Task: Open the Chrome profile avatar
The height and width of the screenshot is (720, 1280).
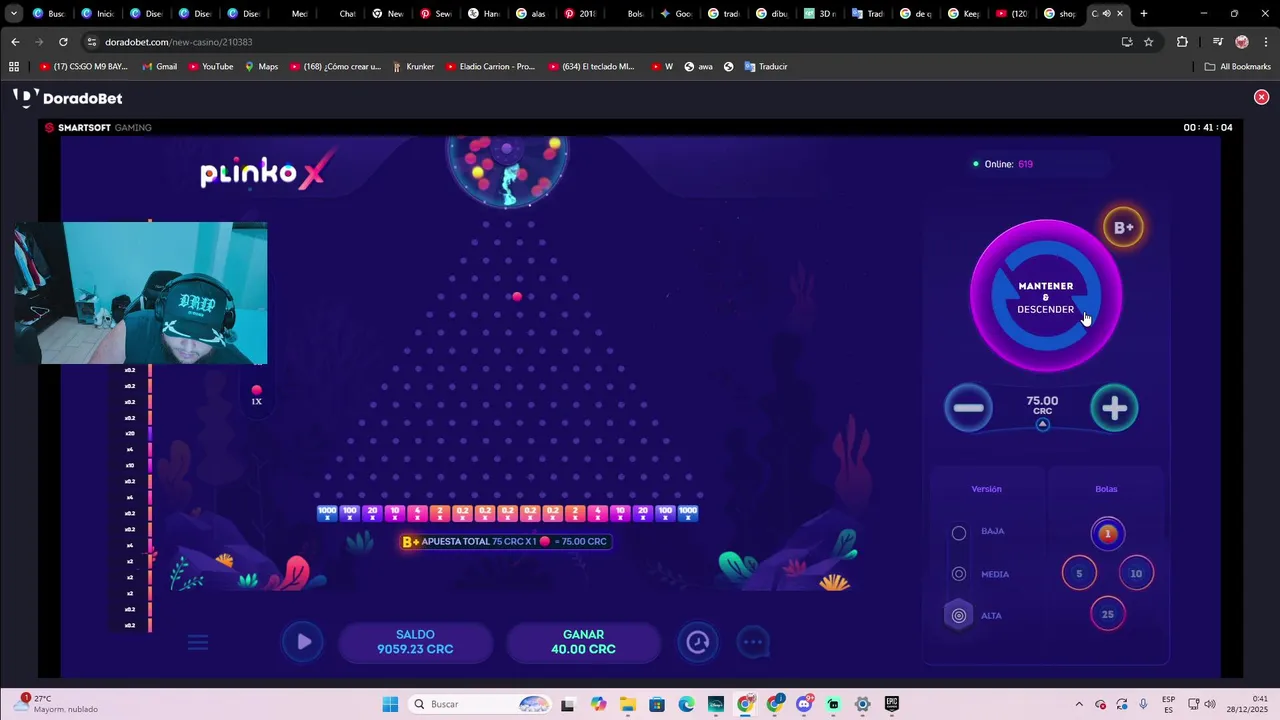Action: pyautogui.click(x=1242, y=42)
